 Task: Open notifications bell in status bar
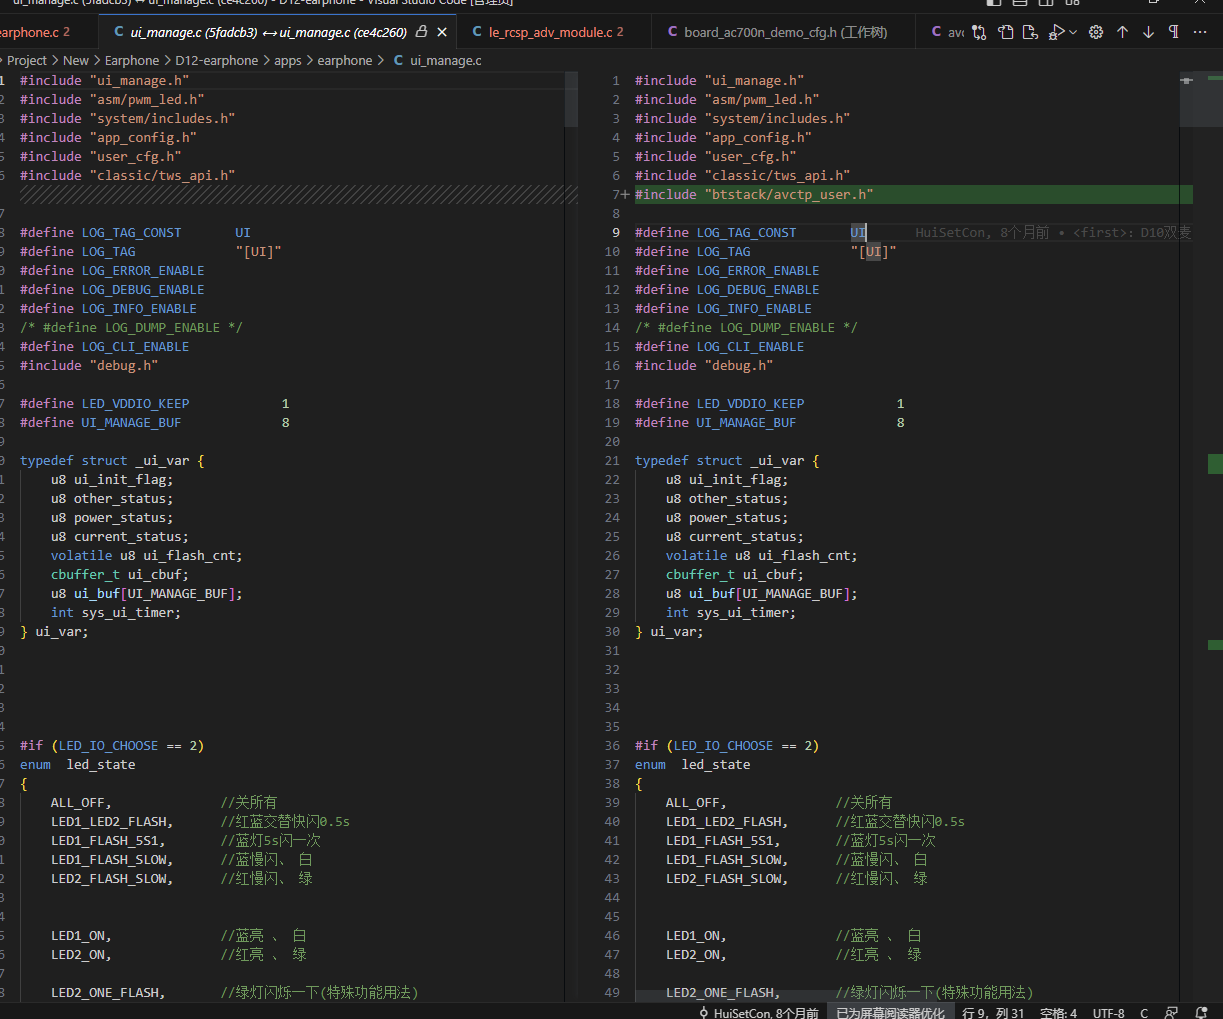click(1201, 1012)
